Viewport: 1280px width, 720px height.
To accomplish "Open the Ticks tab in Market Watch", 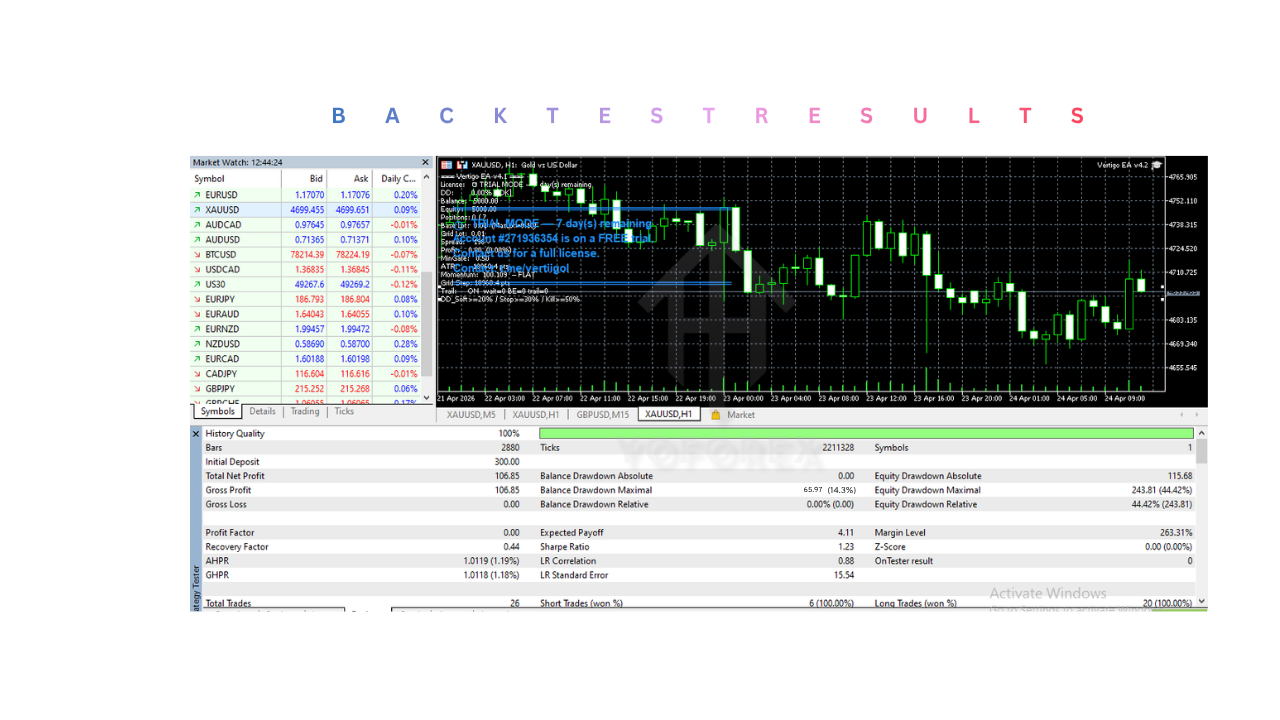I will click(x=344, y=412).
